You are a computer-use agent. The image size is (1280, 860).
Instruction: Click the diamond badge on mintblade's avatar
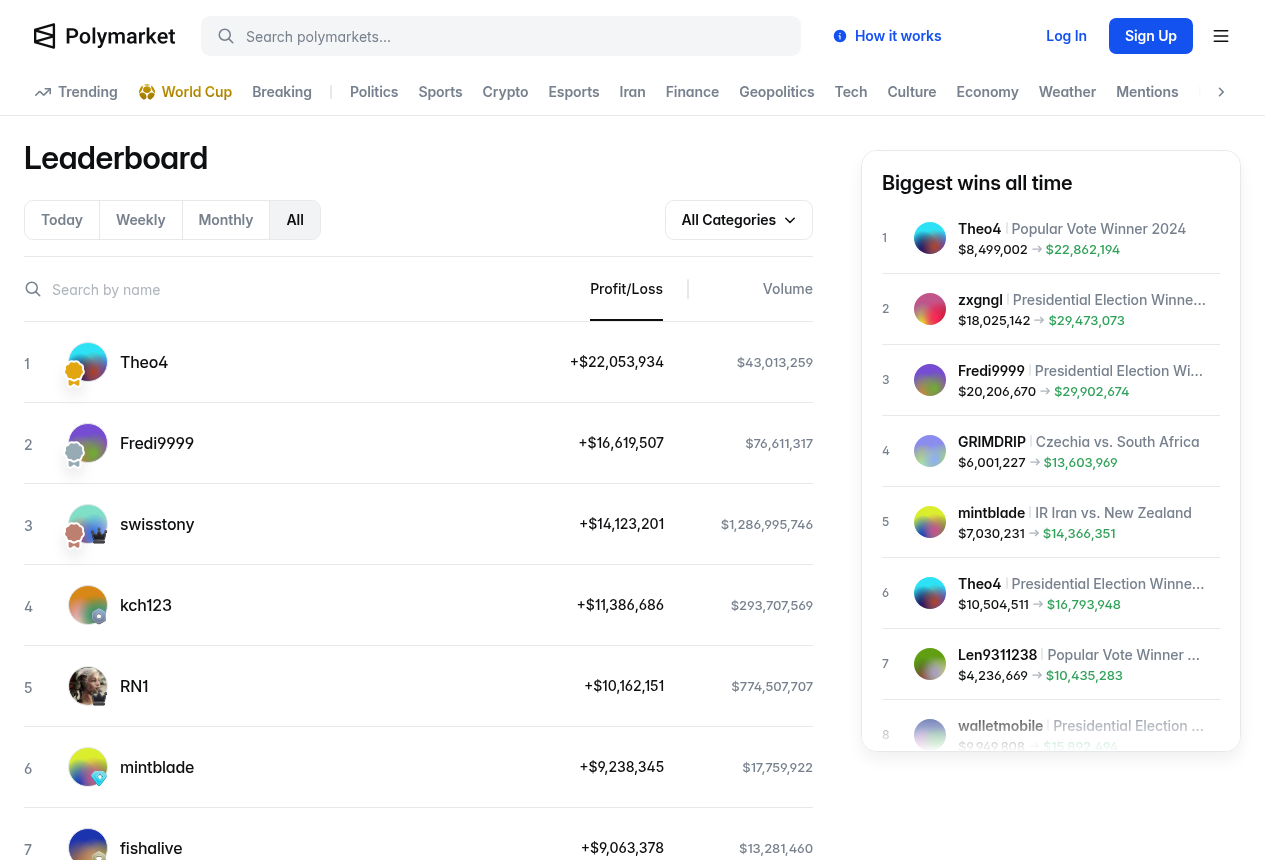99,777
